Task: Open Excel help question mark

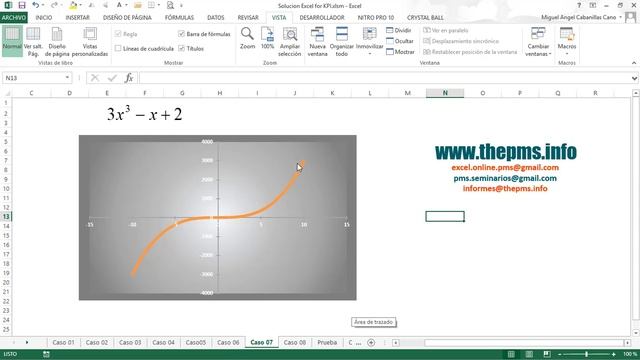Action: point(579,5)
